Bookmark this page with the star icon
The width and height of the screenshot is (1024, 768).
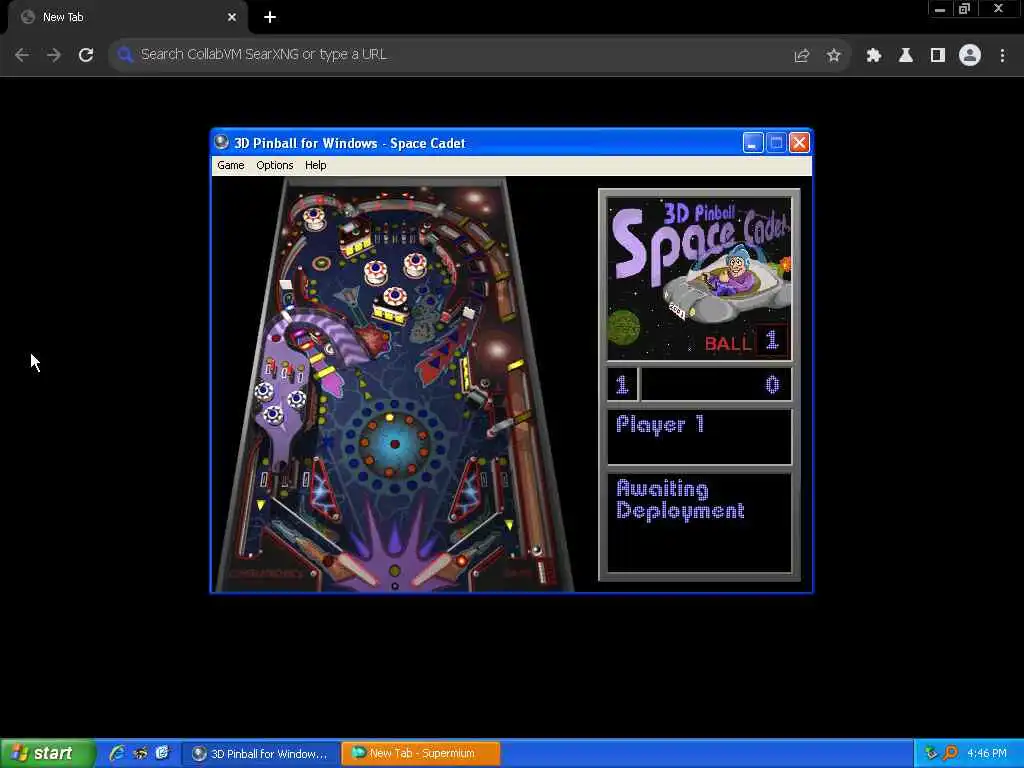833,56
